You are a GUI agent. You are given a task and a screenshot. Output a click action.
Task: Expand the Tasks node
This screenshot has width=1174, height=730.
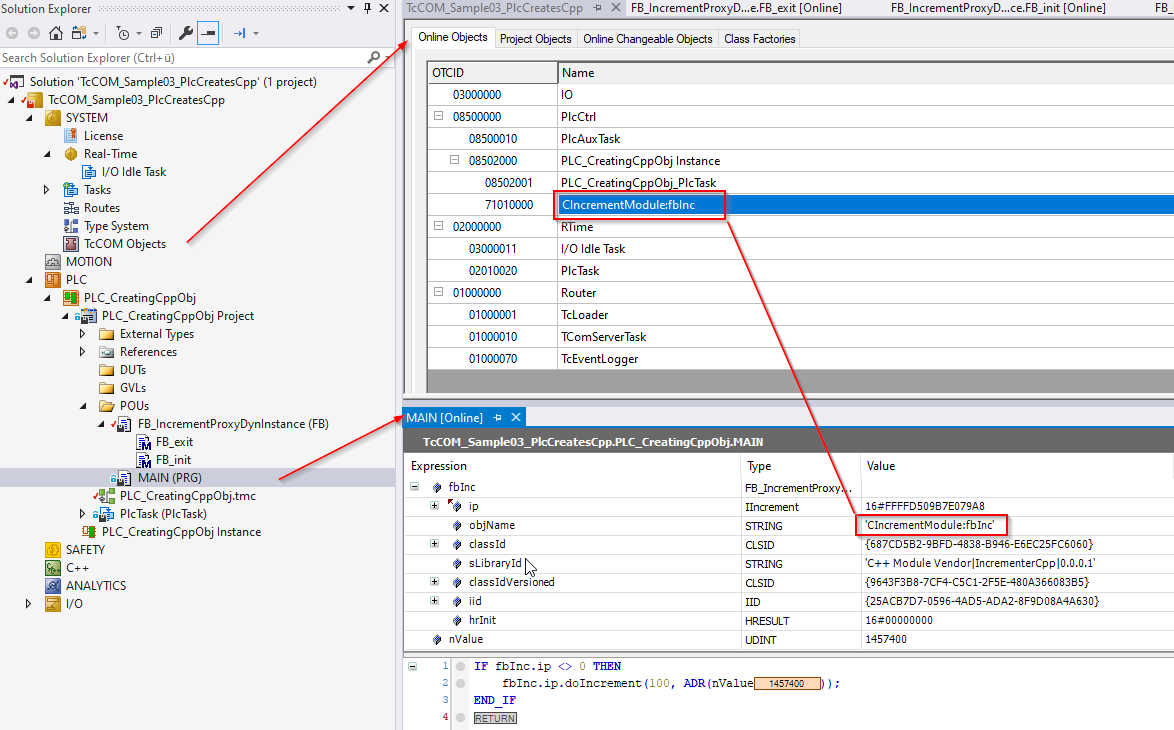tap(46, 189)
